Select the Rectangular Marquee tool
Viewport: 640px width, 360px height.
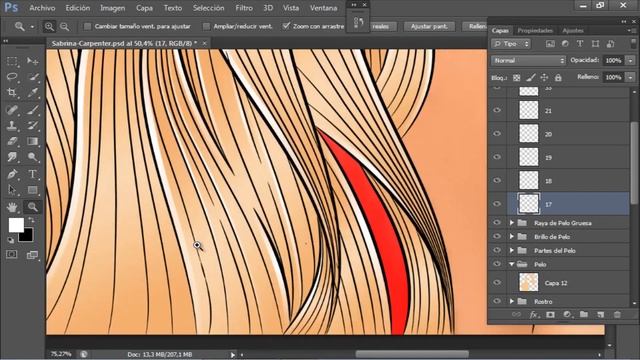12,61
